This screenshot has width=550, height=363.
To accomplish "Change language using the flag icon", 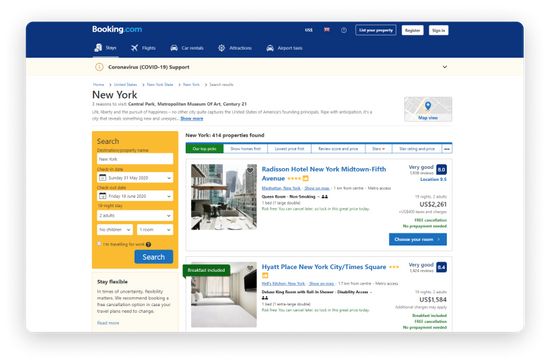I will [327, 30].
